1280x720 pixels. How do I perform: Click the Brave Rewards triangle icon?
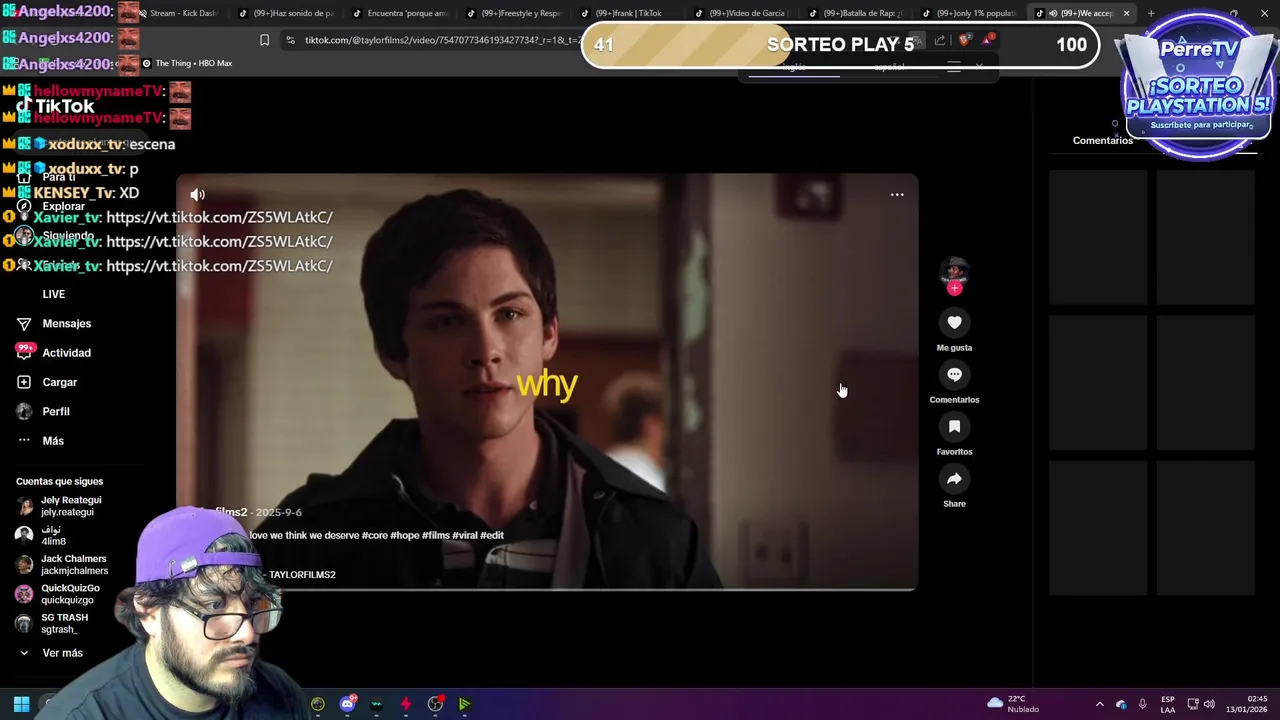[989, 40]
